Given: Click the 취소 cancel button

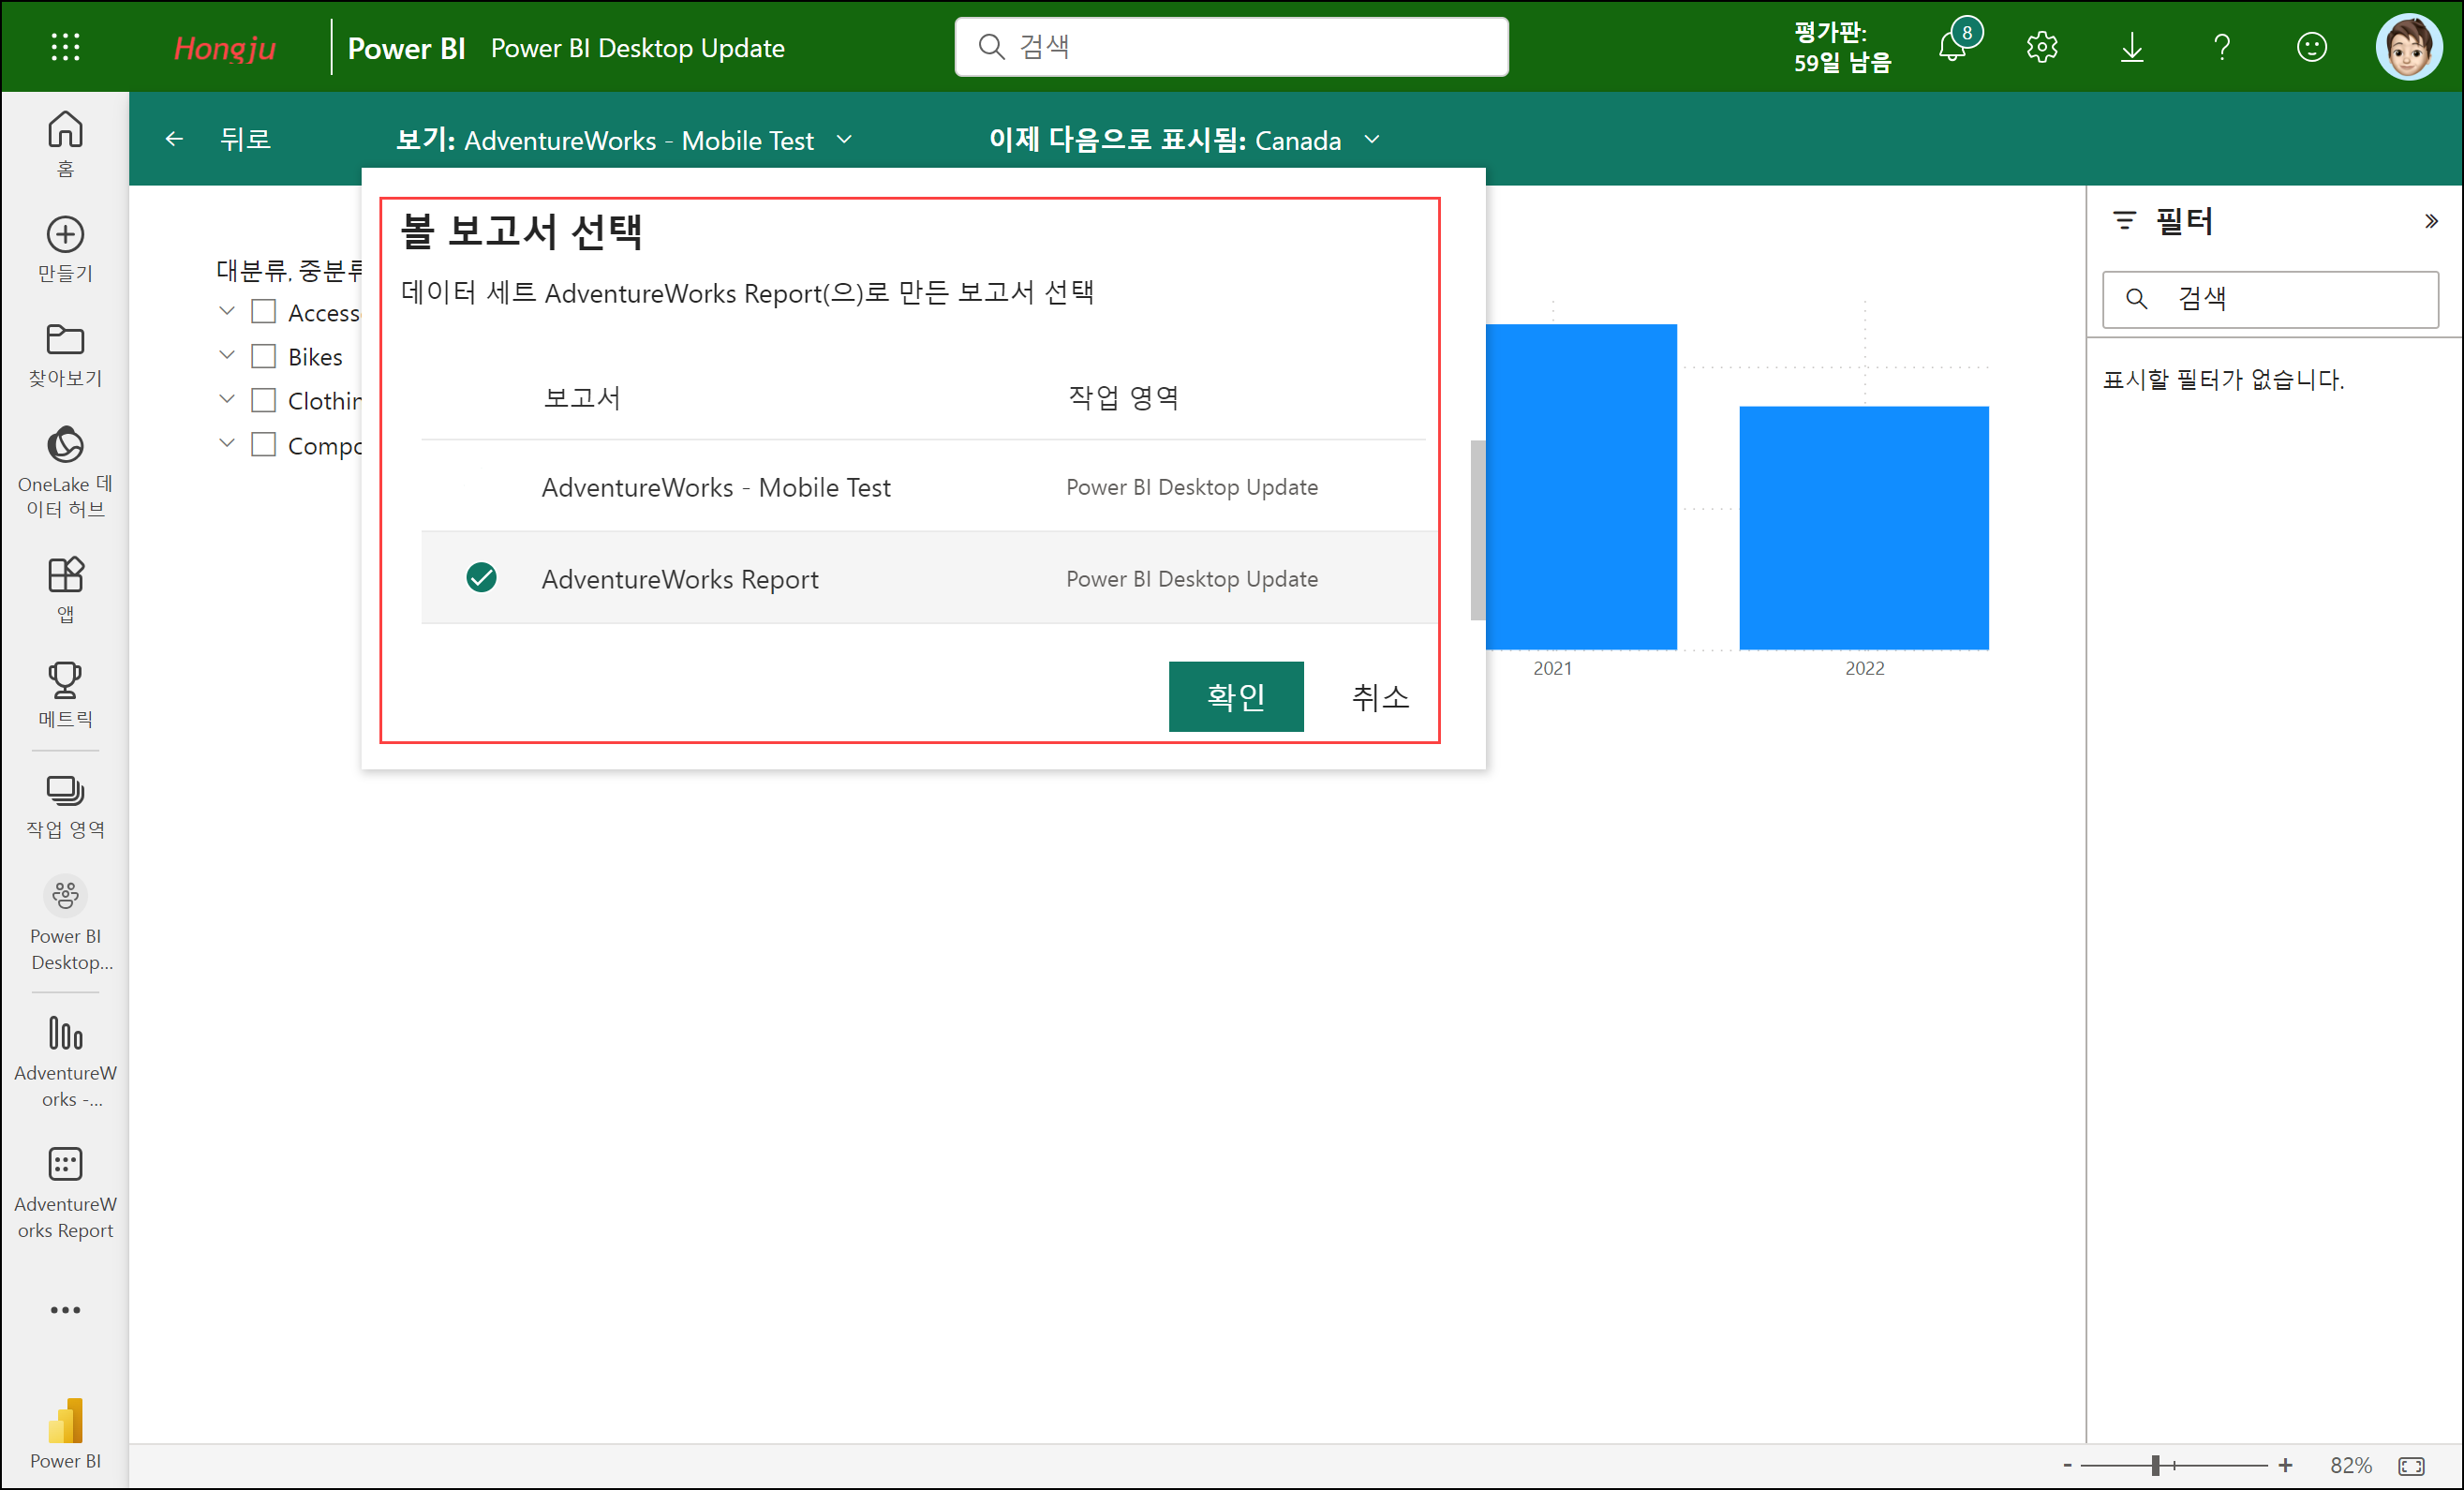Looking at the screenshot, I should (1380, 696).
